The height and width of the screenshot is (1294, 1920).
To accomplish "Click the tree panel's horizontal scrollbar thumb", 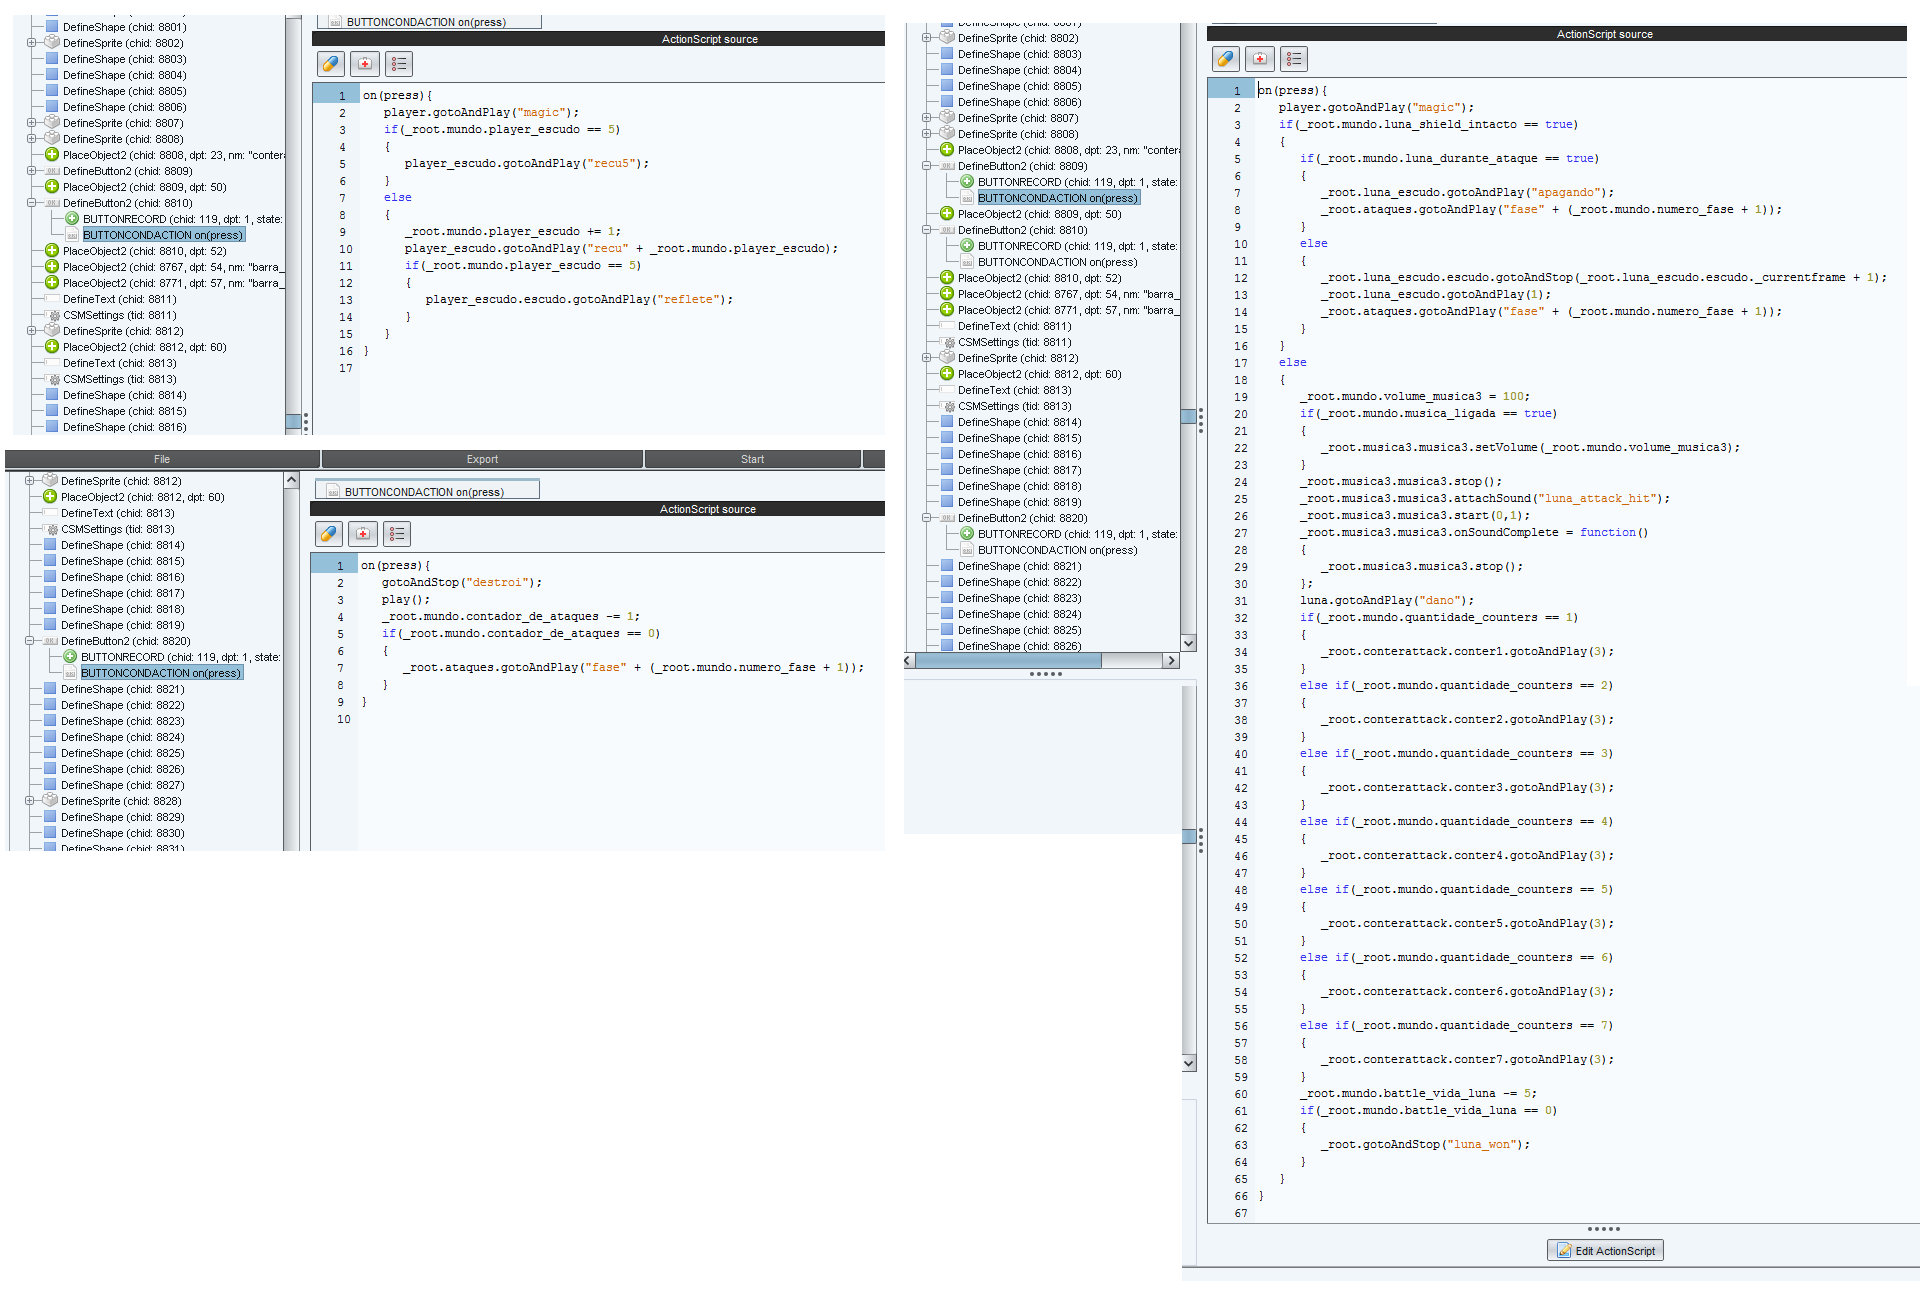I will pyautogui.click(x=1008, y=661).
